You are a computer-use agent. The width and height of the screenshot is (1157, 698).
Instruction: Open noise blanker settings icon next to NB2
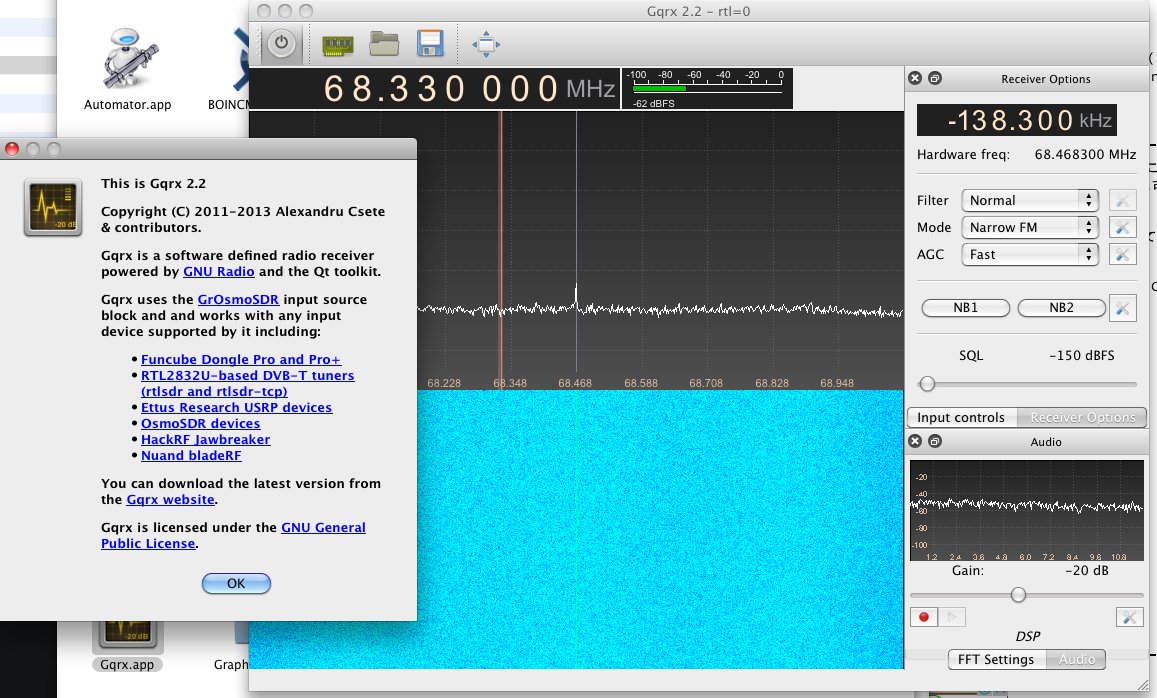1122,308
